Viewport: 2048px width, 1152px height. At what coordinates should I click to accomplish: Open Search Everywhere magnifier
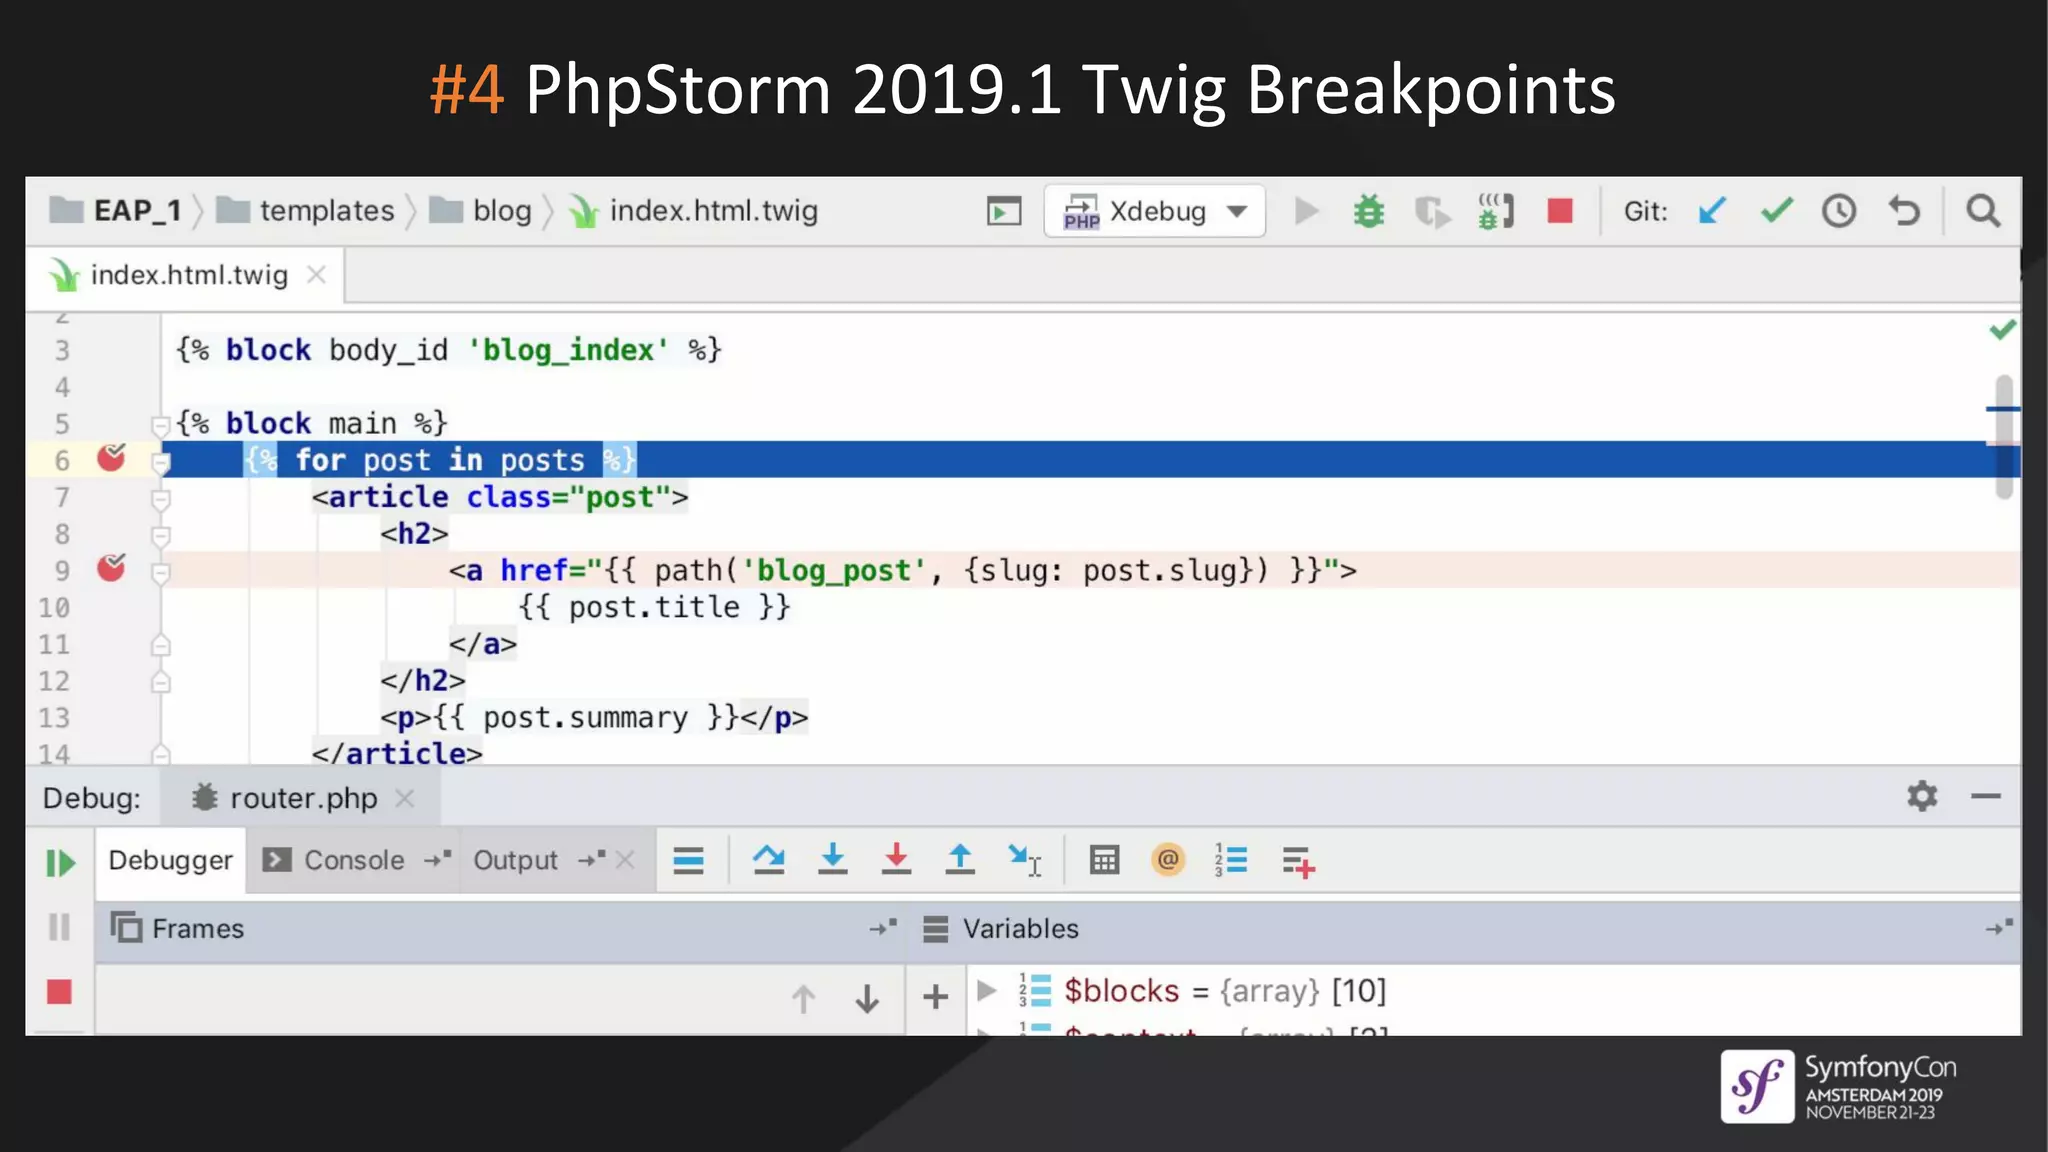pyautogui.click(x=1983, y=211)
